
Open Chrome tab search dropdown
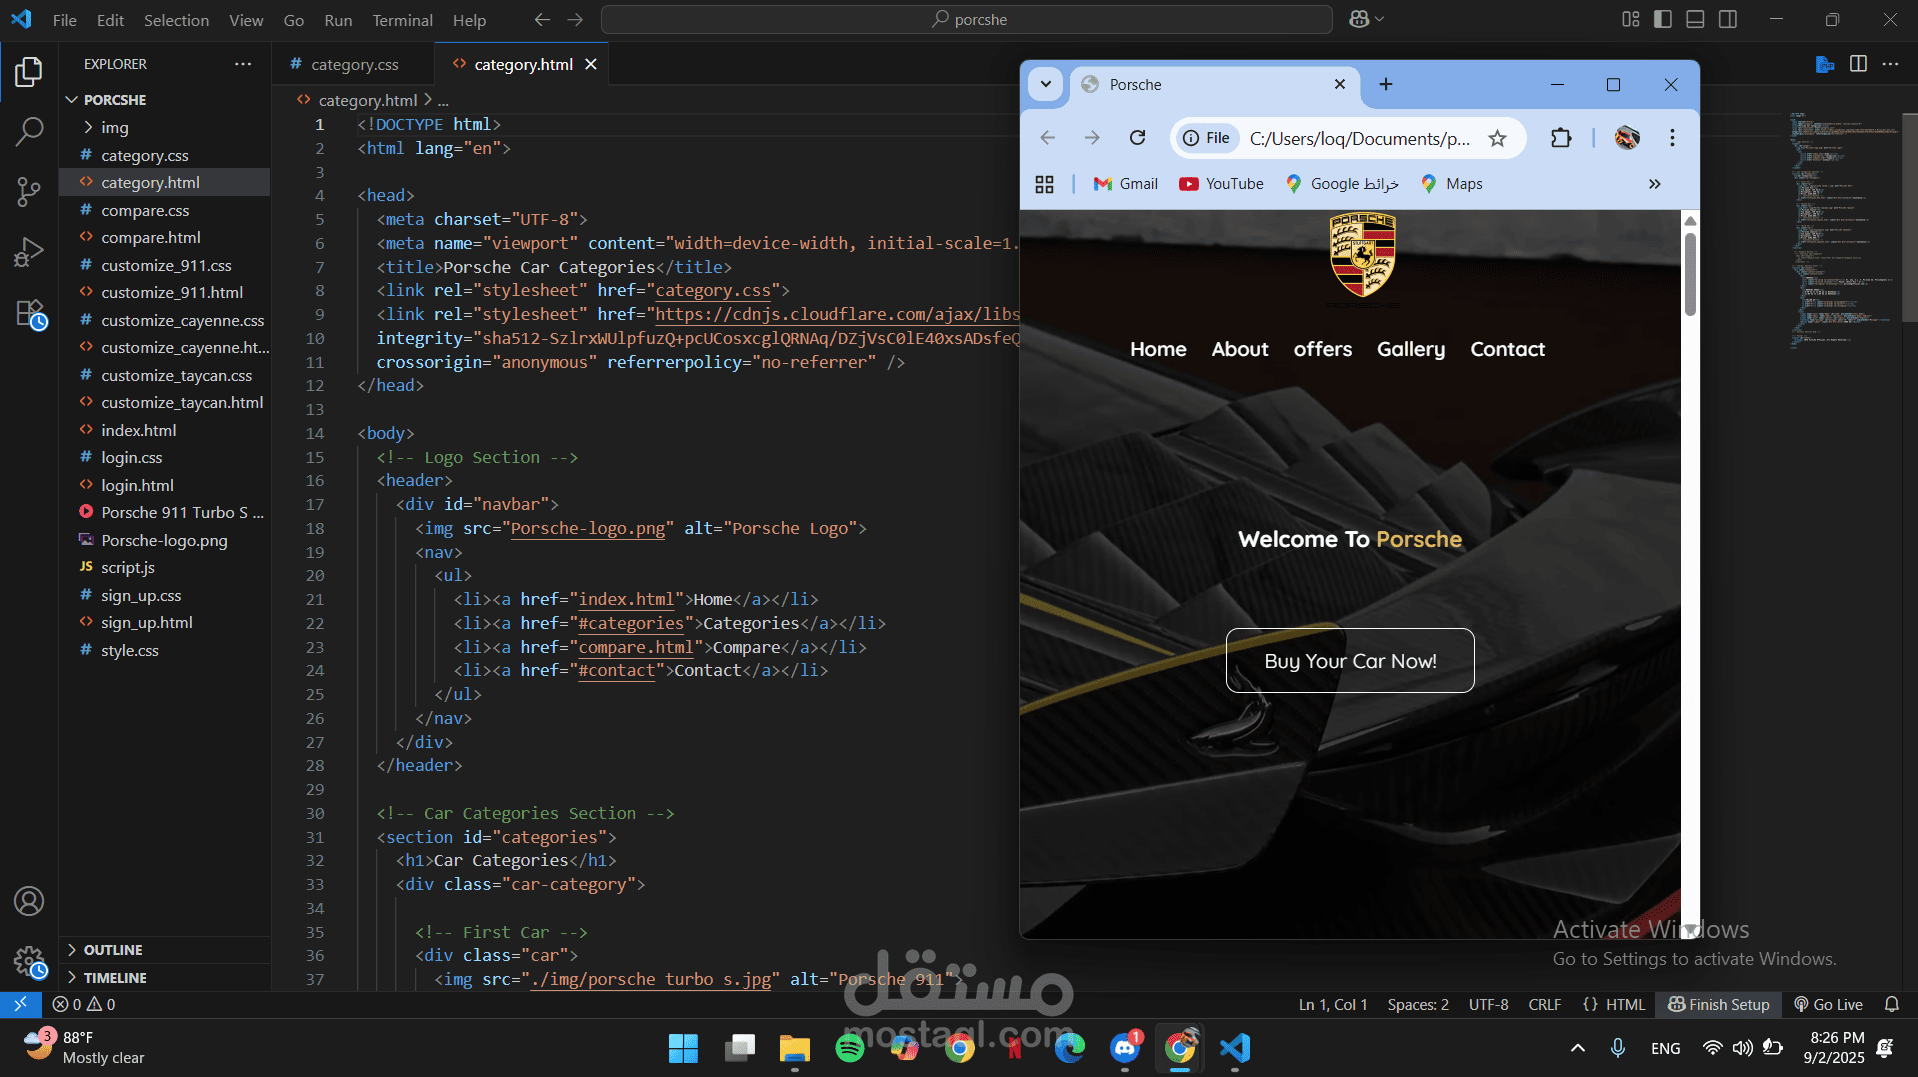[1045, 84]
